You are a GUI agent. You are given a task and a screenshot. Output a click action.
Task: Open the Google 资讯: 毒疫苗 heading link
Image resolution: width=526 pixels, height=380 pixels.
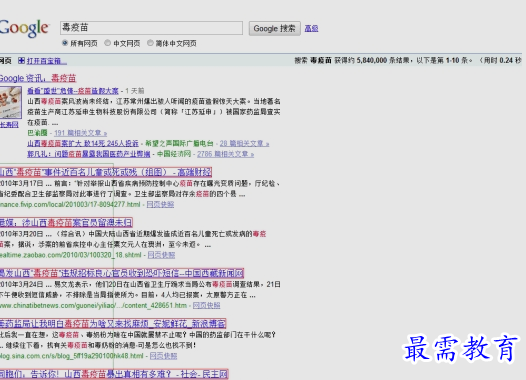coord(38,78)
